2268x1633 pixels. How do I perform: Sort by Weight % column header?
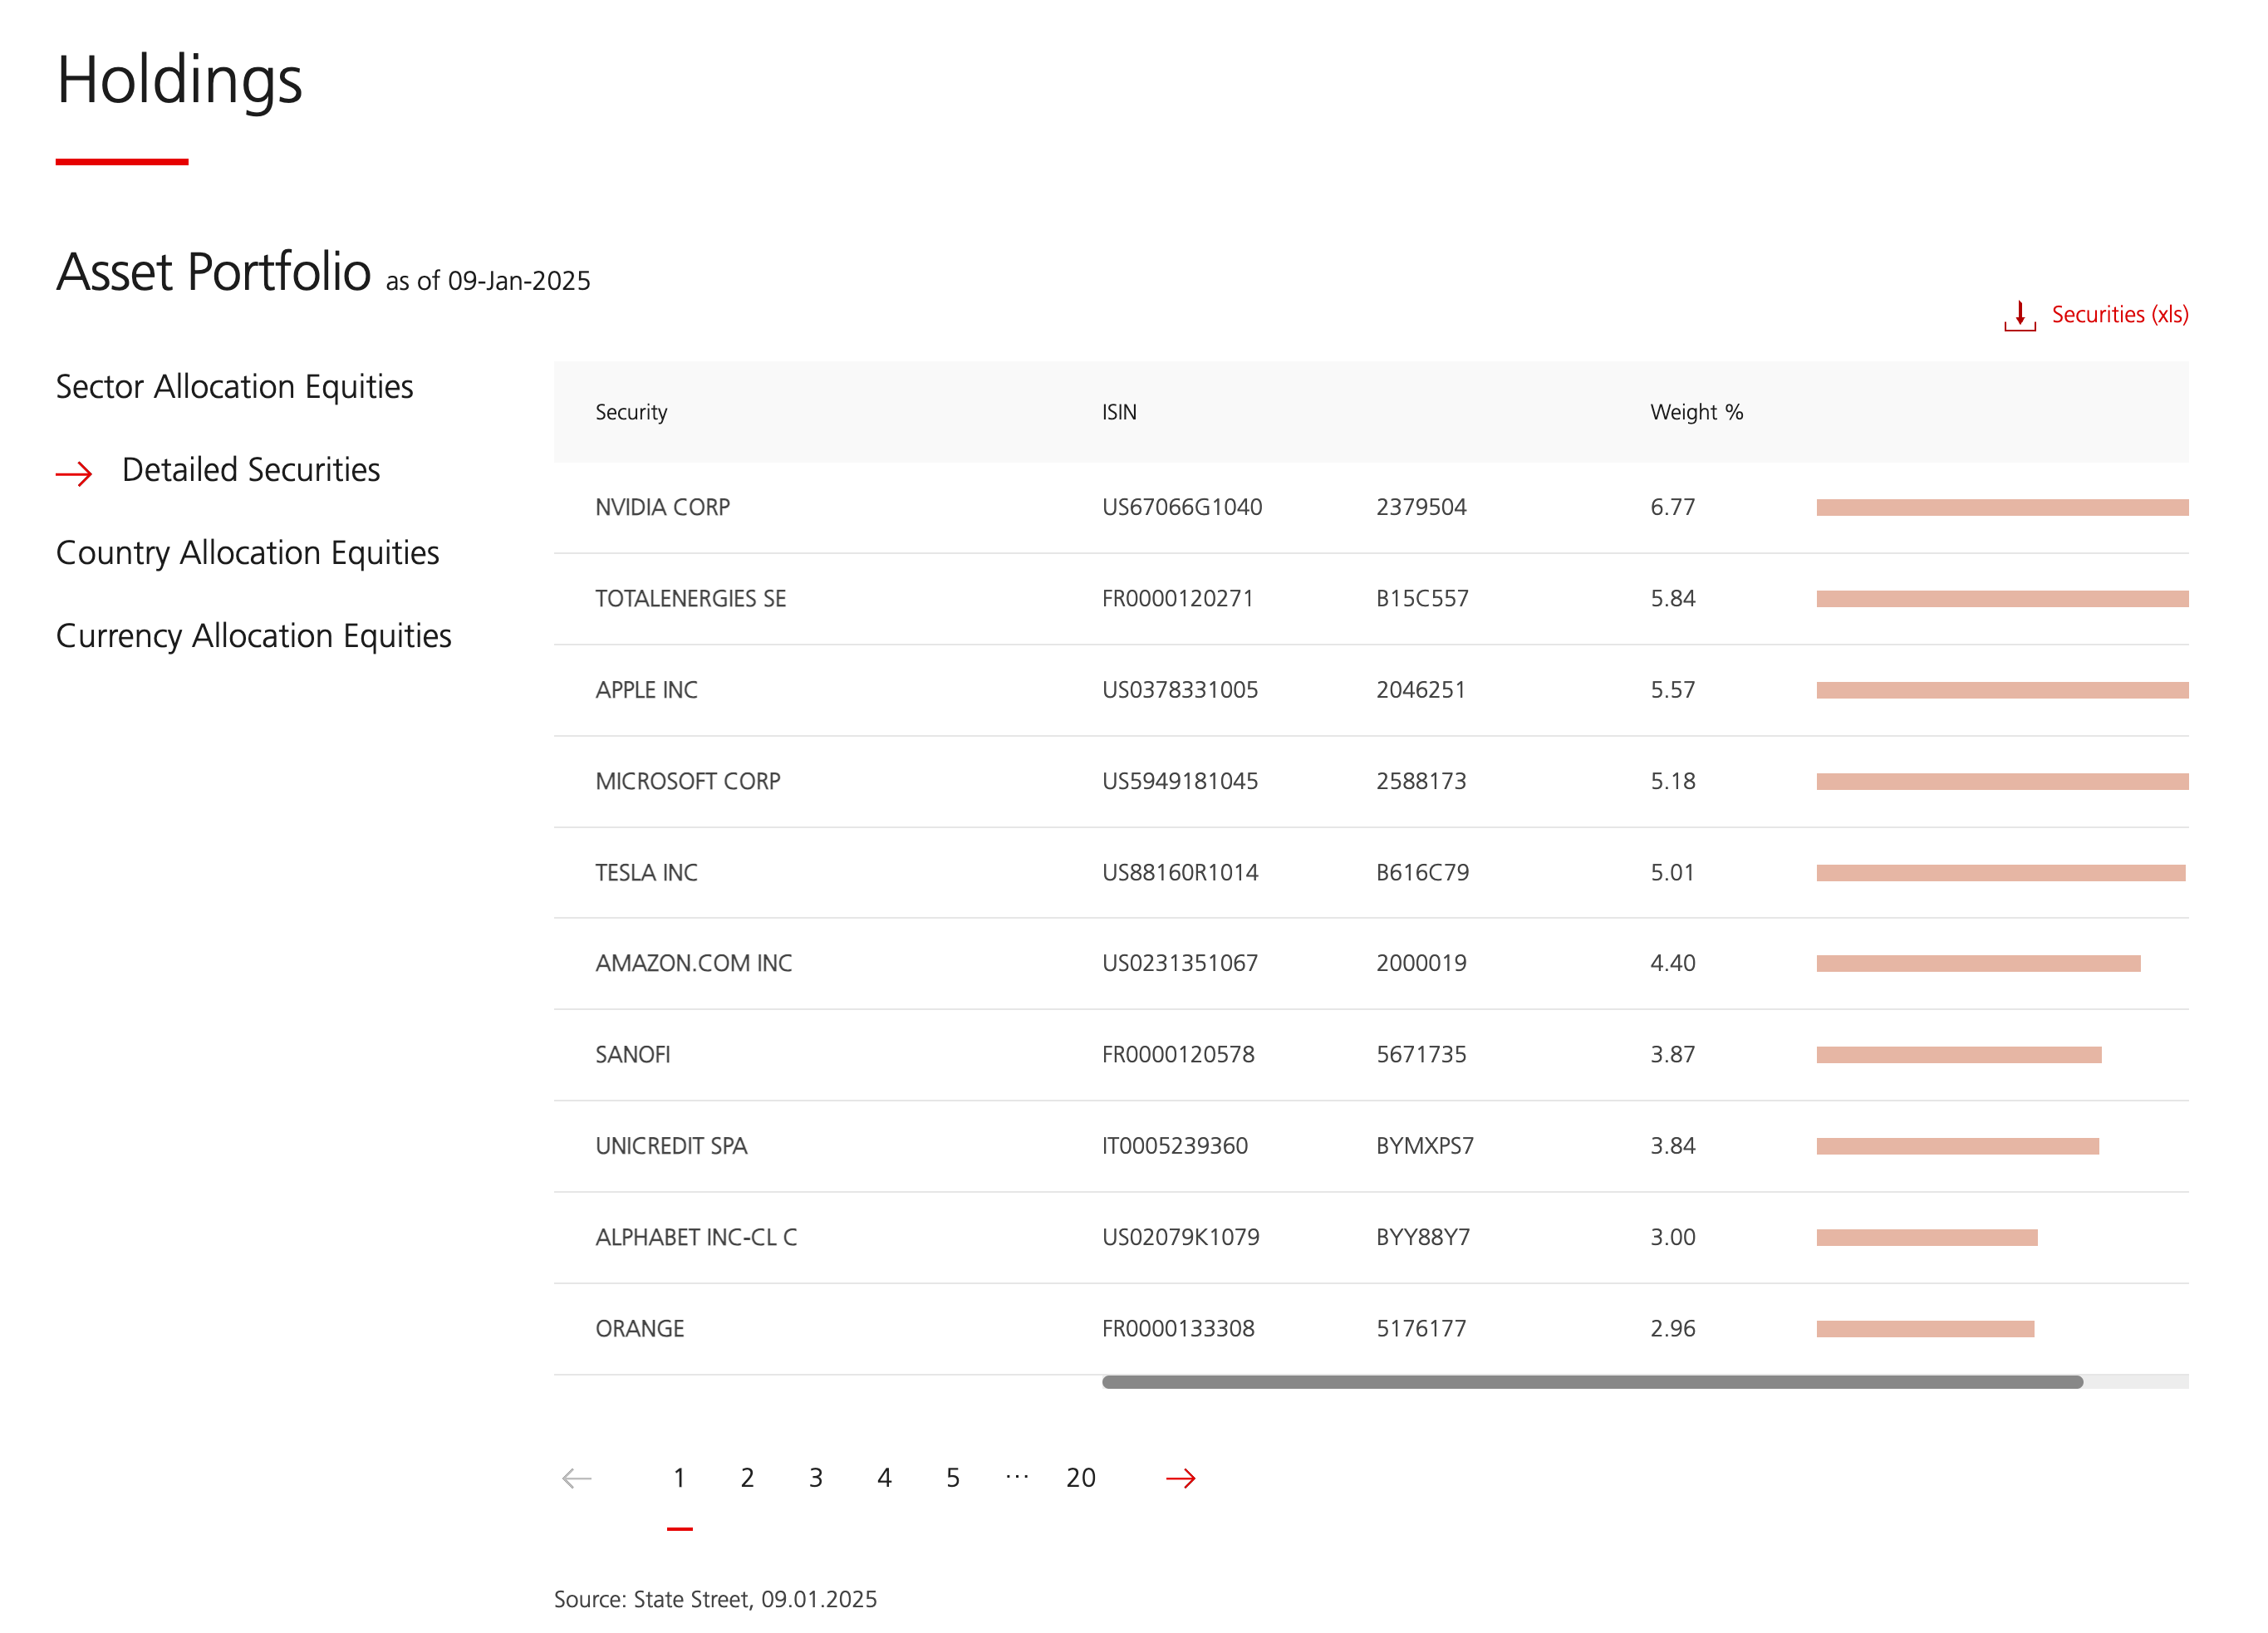tap(1696, 412)
